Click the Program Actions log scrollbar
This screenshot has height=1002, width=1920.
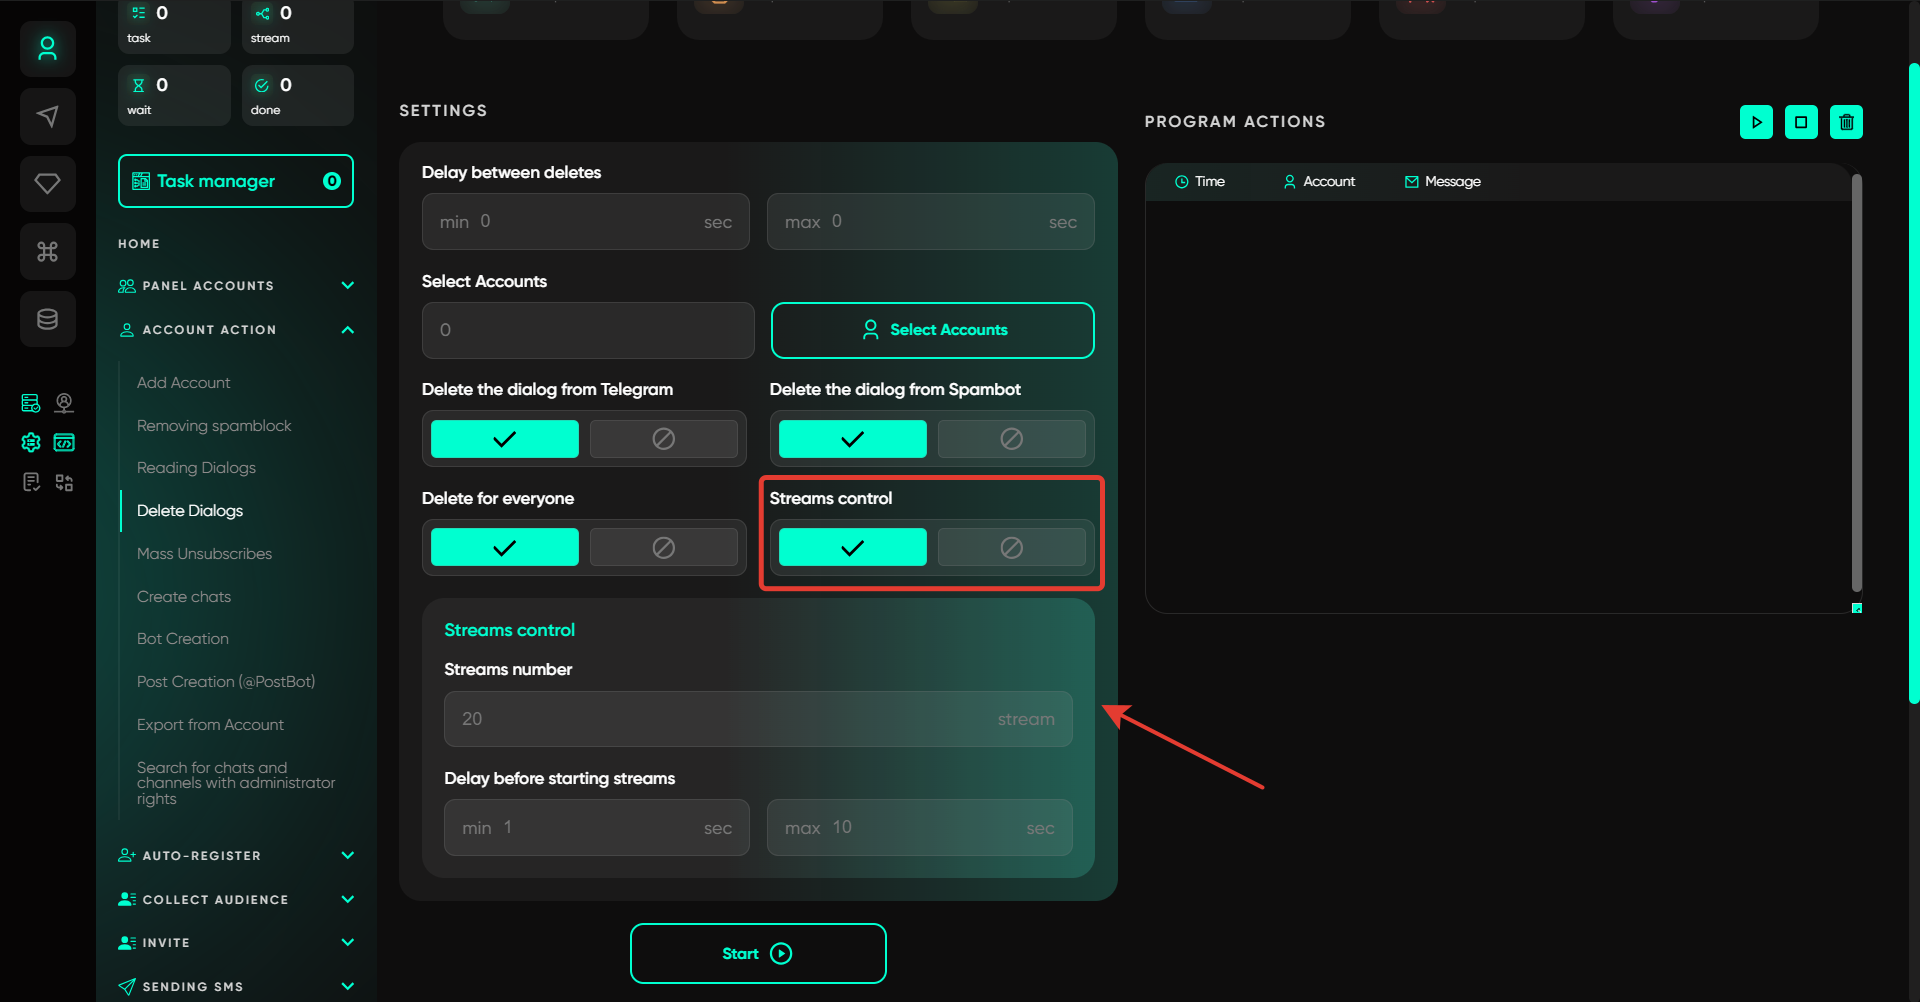pos(1856,382)
